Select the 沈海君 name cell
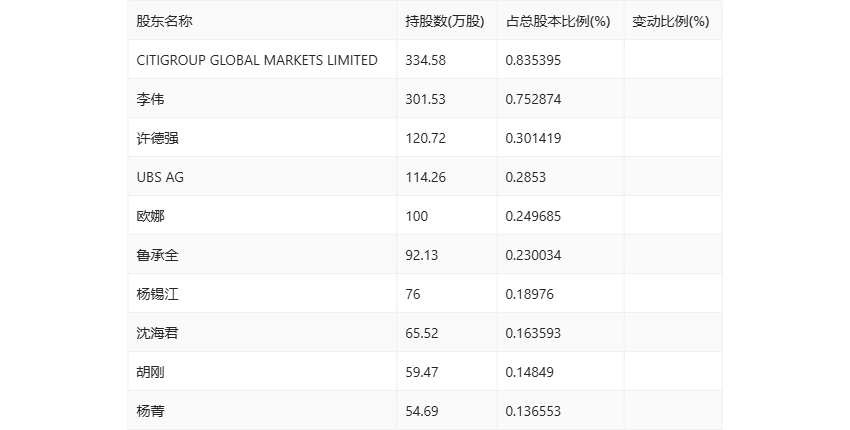Screen dimensions: 850x430 click(x=158, y=333)
